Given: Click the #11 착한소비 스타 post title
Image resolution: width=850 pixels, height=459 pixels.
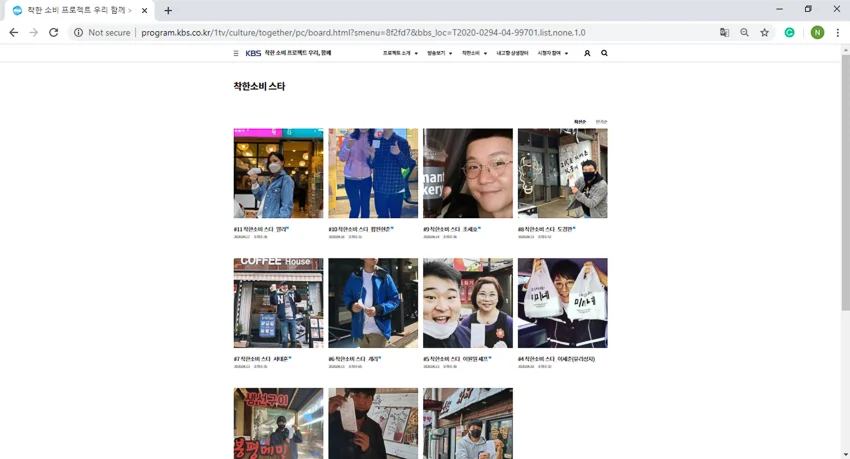Looking at the screenshot, I should 261,229.
